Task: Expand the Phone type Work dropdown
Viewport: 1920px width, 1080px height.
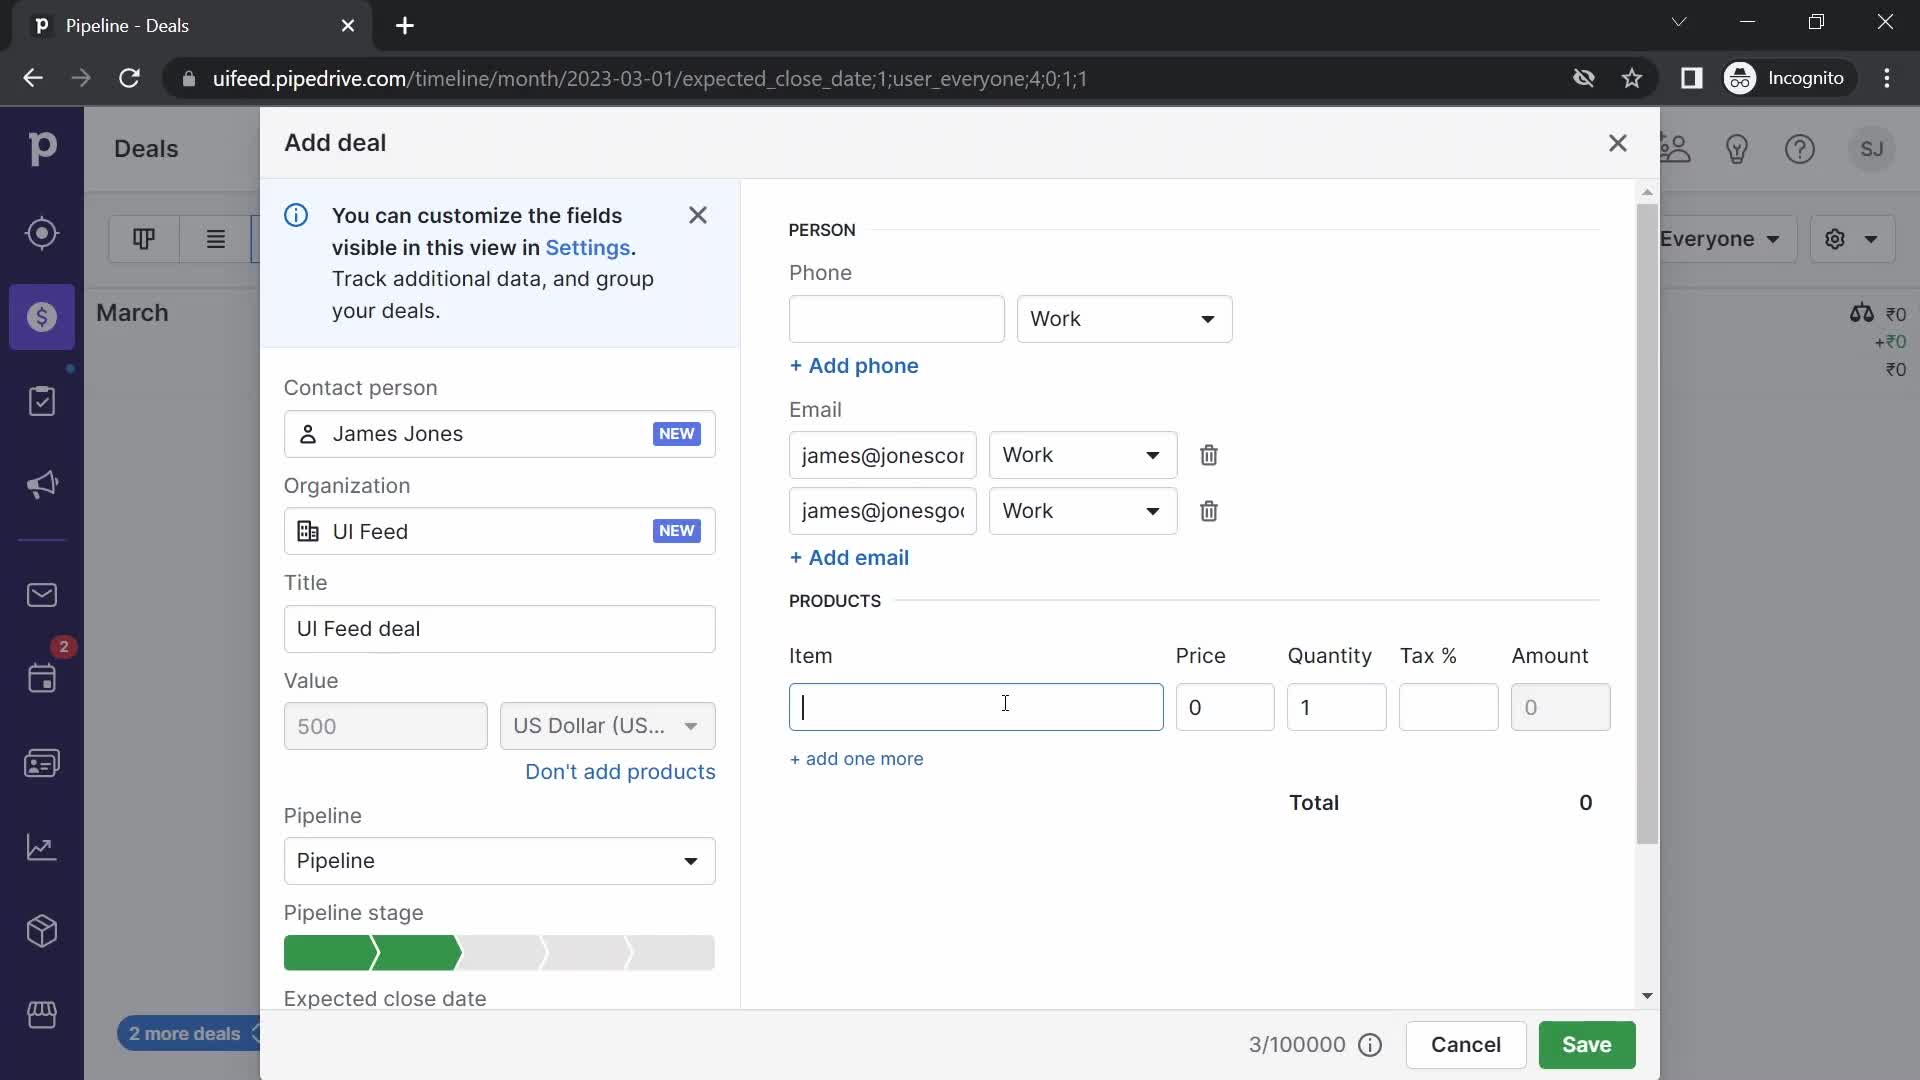Action: point(1124,318)
